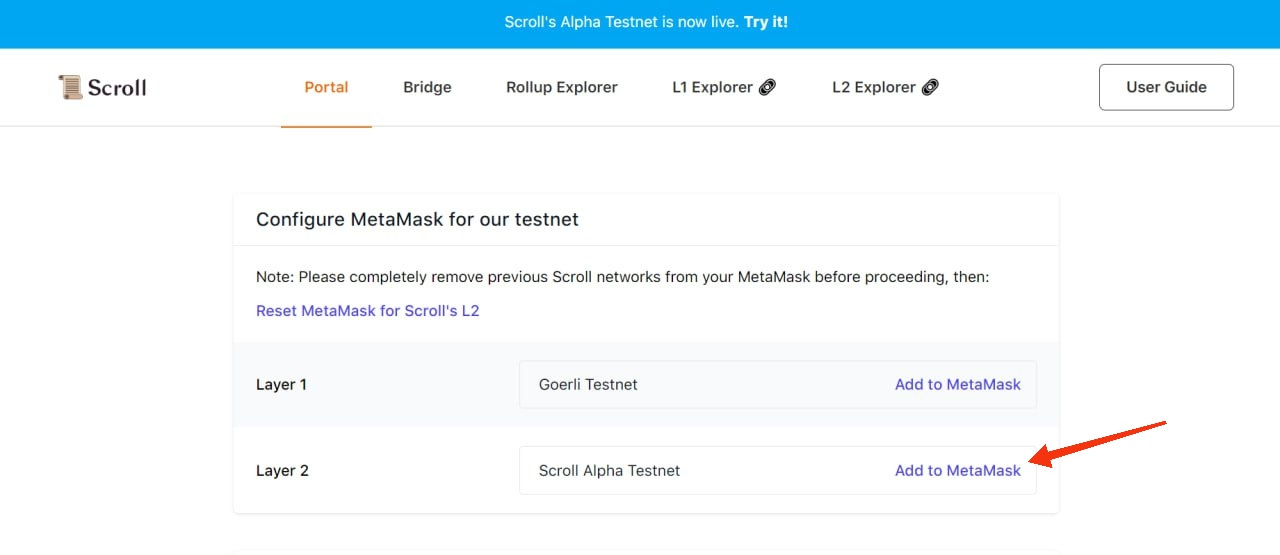This screenshot has width=1280, height=555.
Task: Add Goerli Testnet to MetaMask
Action: (958, 384)
